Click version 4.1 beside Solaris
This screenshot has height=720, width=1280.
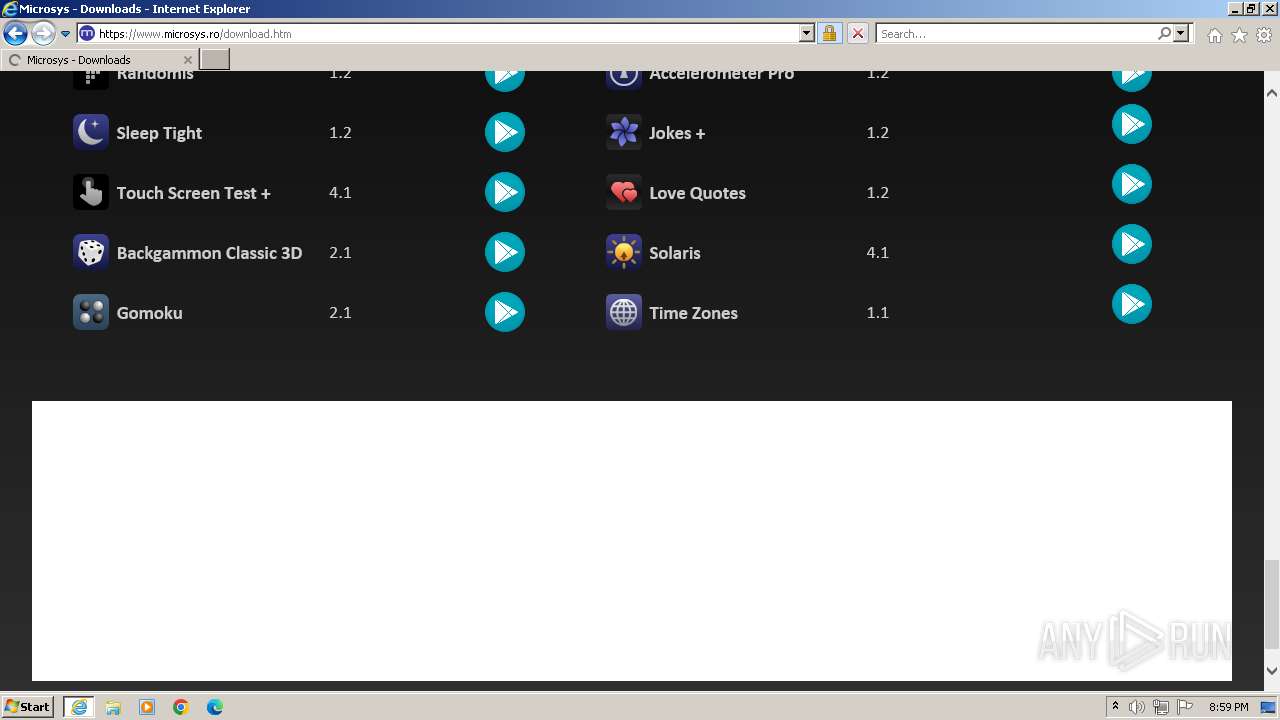[877, 253]
